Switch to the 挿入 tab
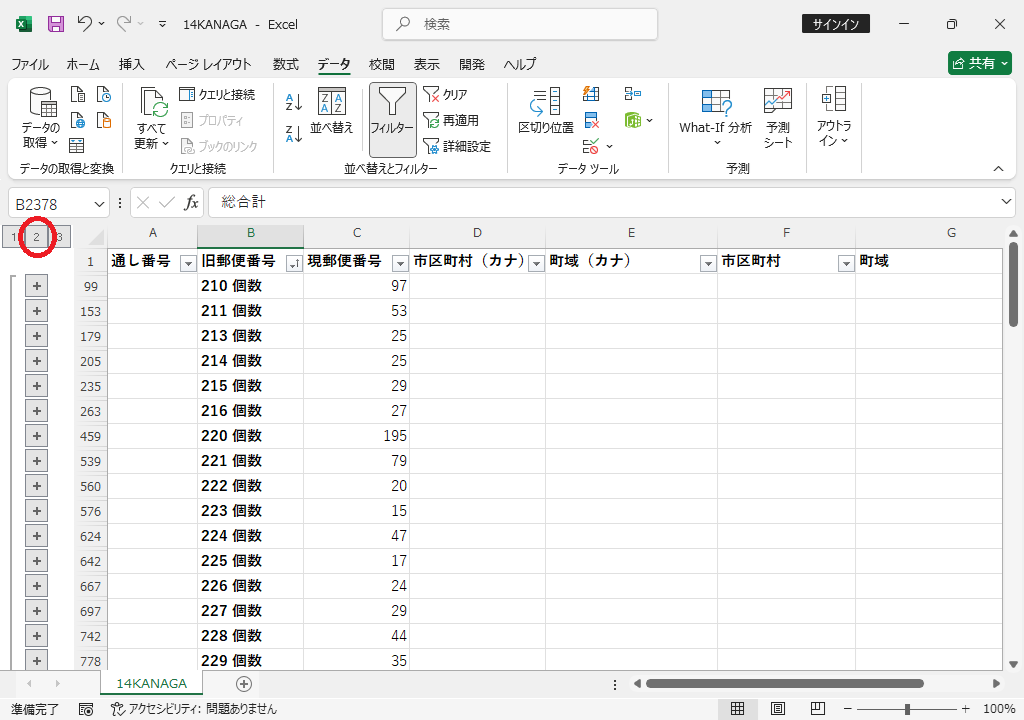1024x720 pixels. [131, 64]
